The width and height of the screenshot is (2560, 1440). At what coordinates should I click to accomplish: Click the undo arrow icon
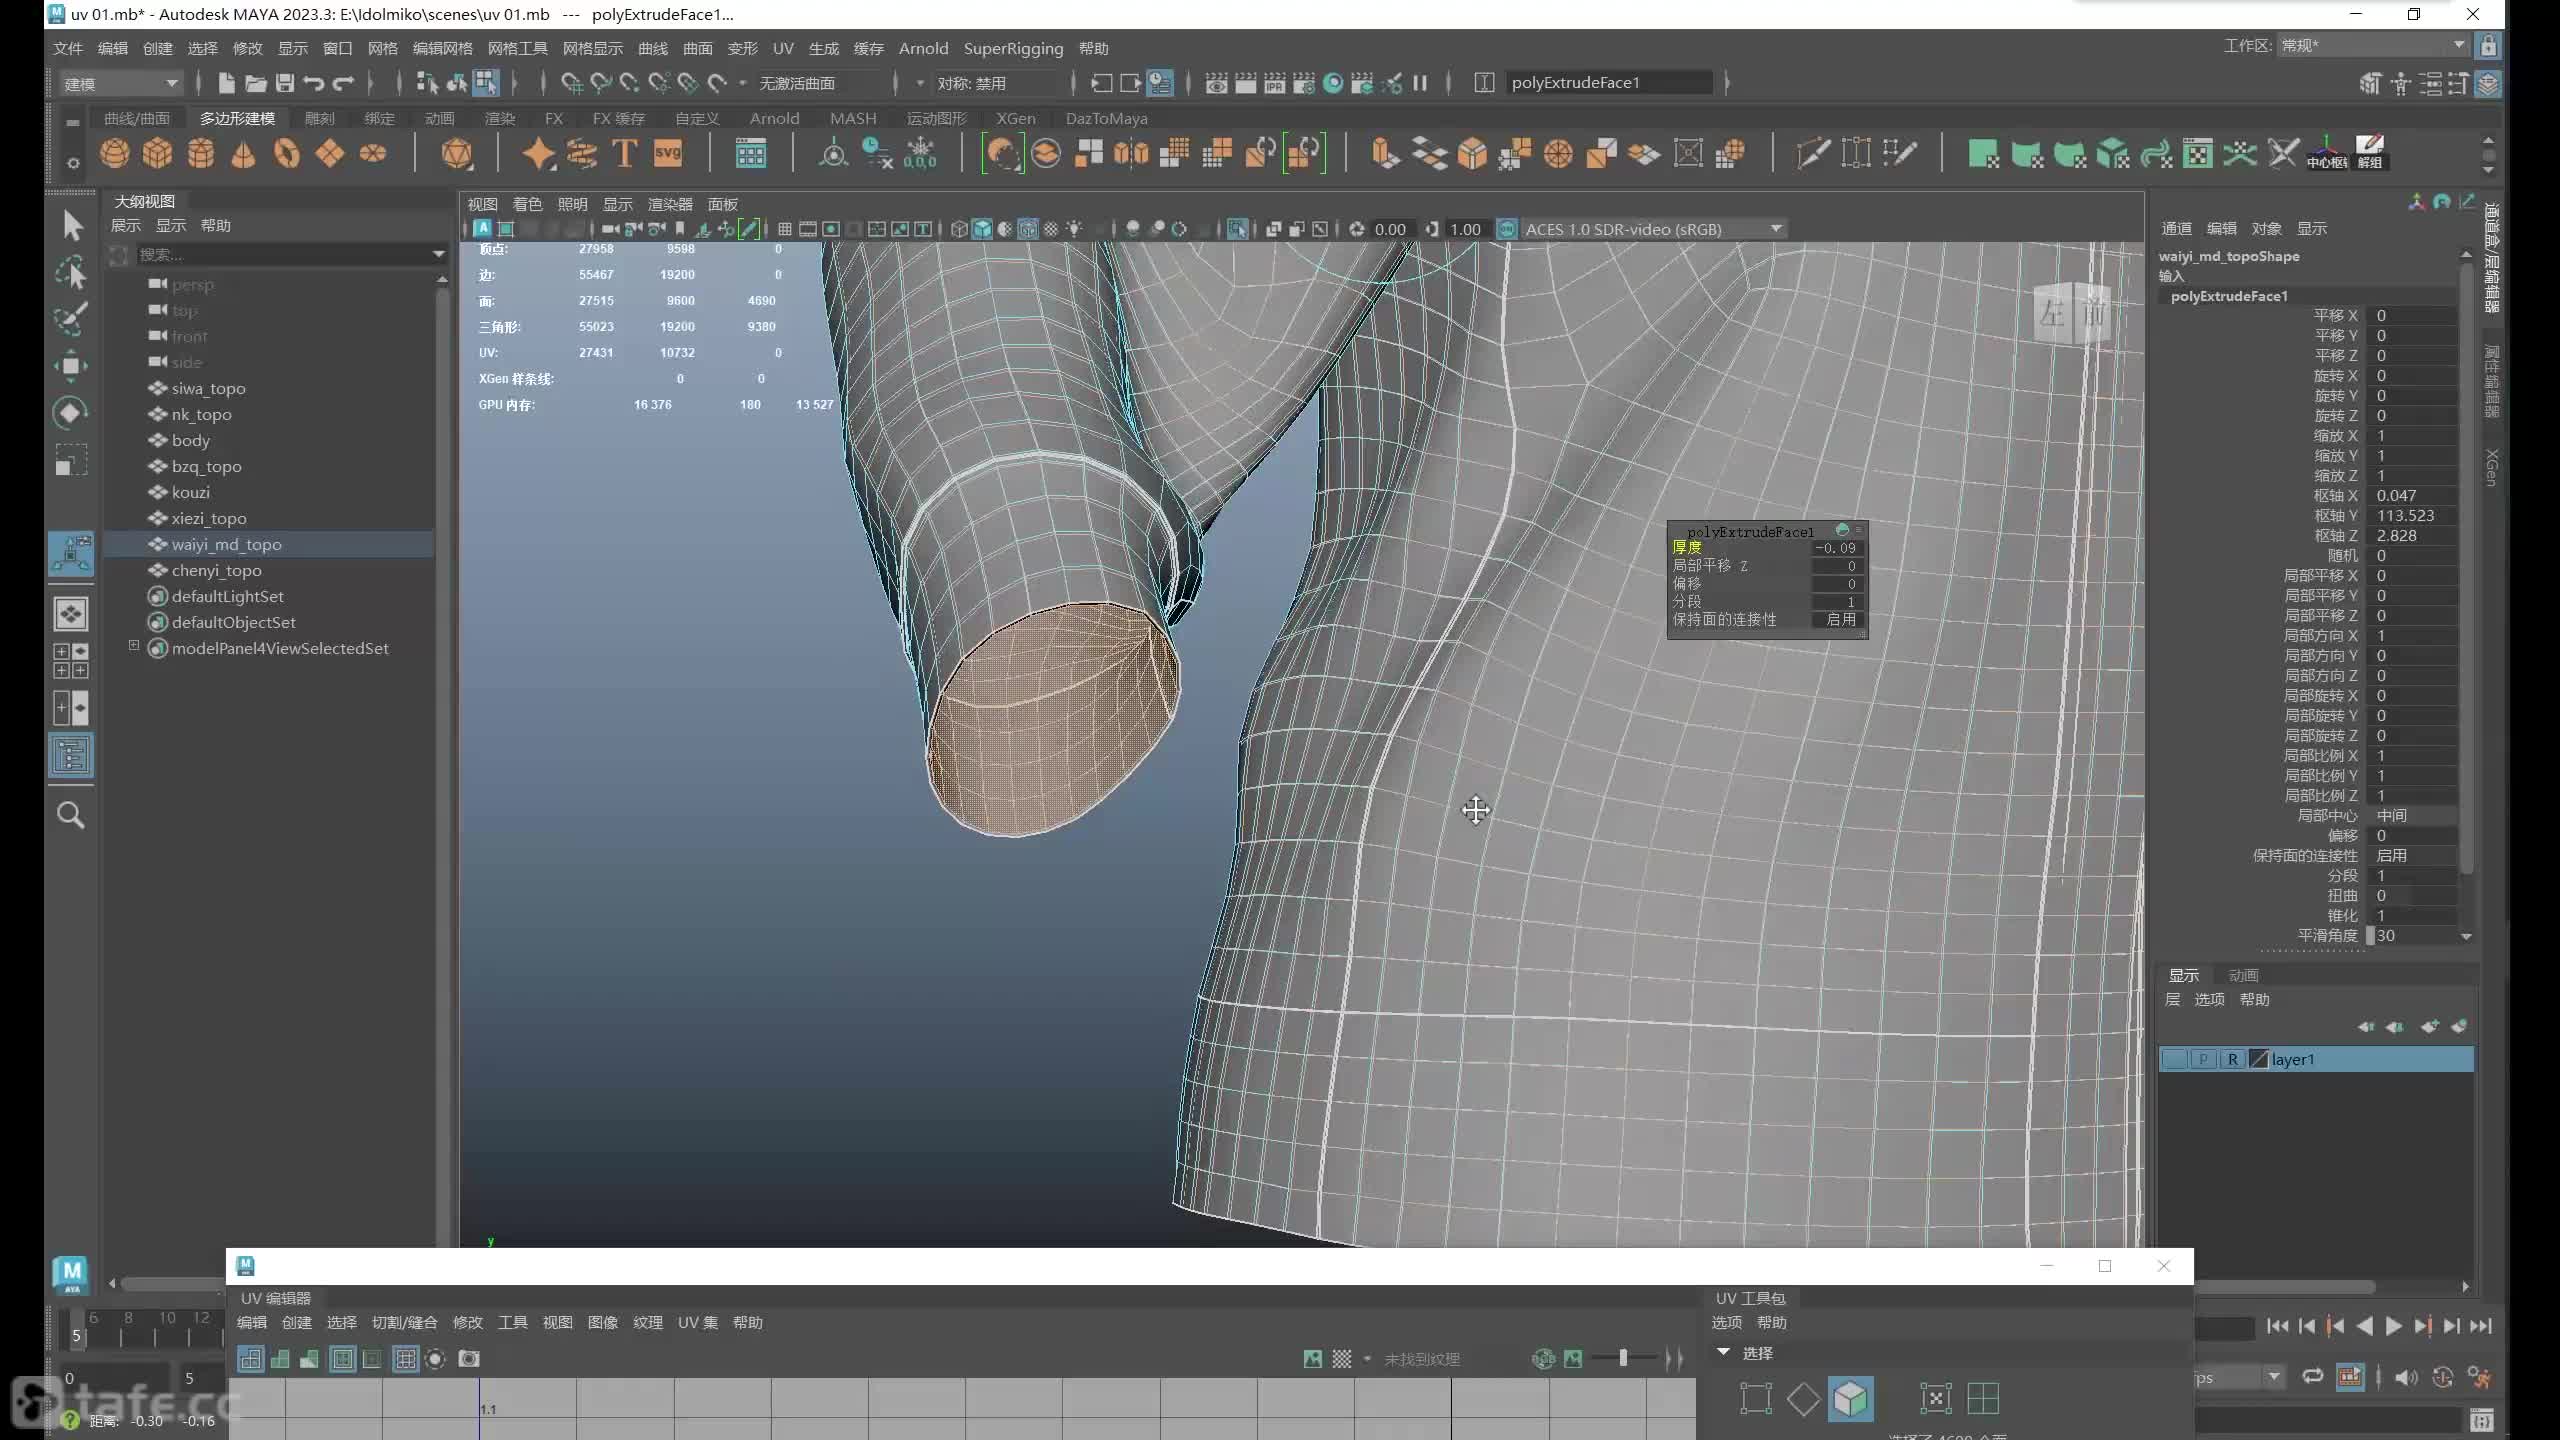314,83
